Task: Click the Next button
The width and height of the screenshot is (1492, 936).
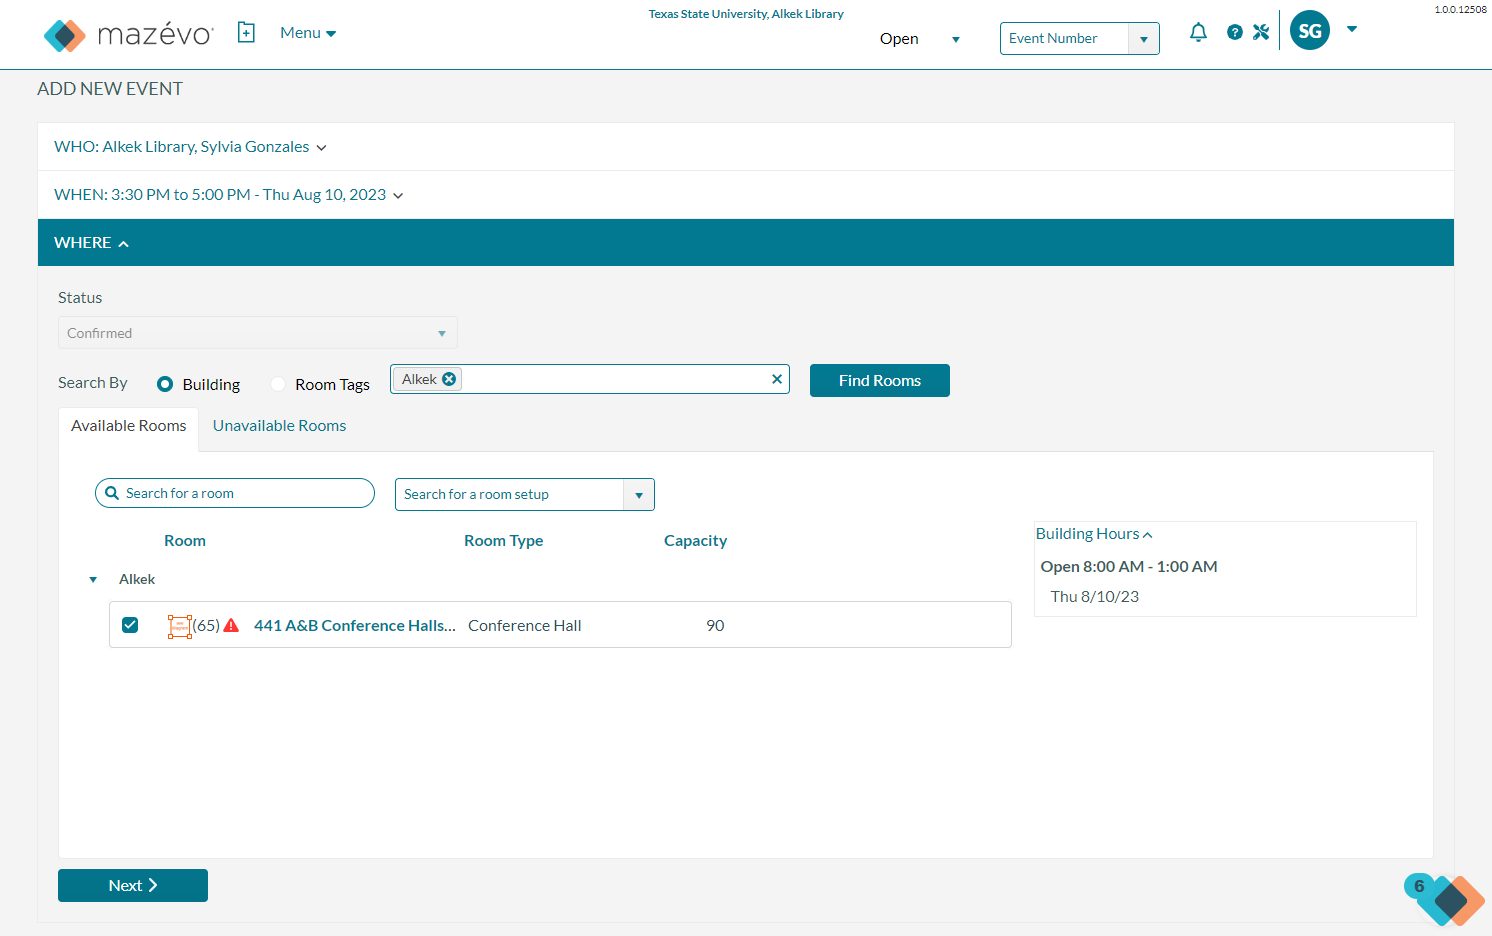Action: [x=133, y=886]
